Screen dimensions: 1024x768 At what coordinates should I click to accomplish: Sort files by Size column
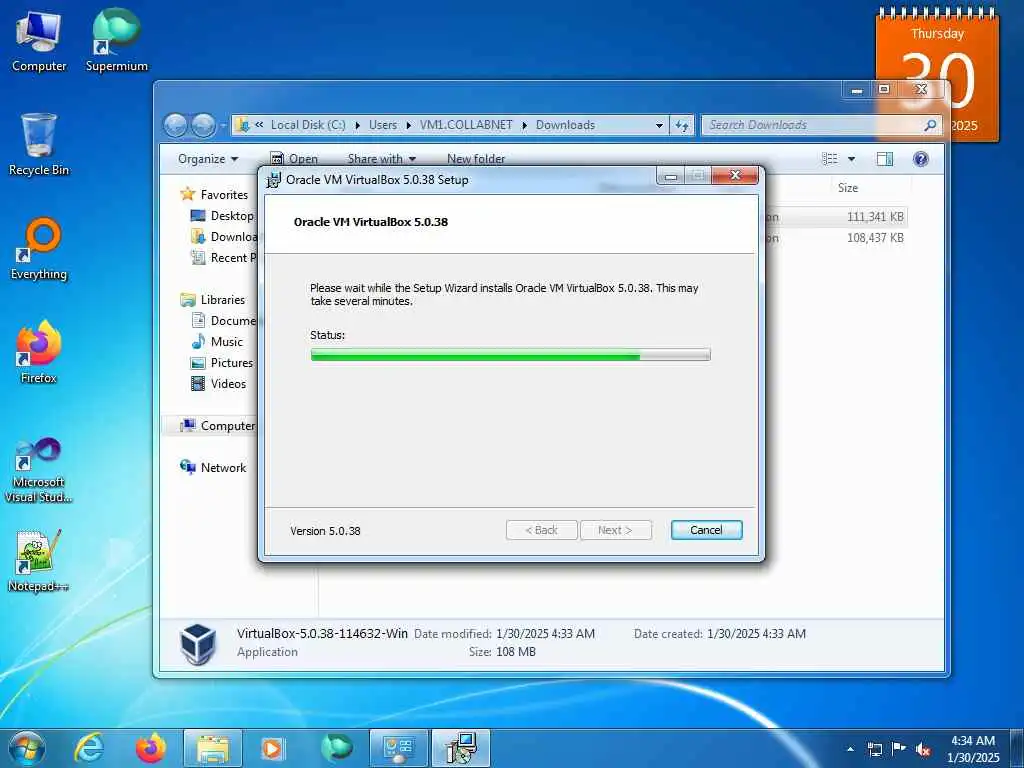pos(848,188)
